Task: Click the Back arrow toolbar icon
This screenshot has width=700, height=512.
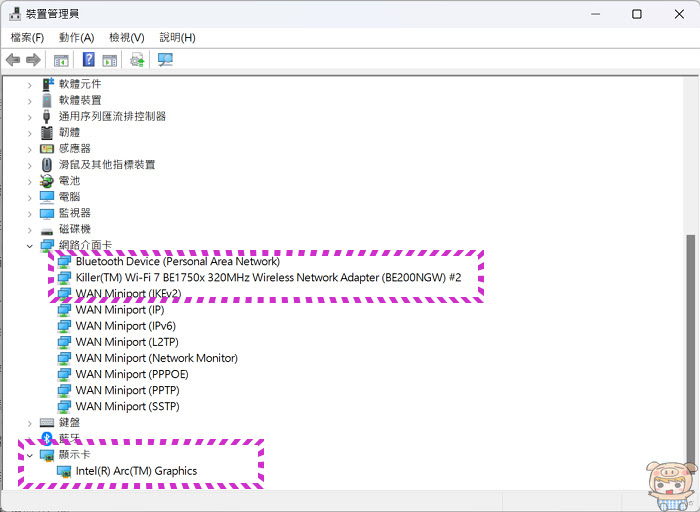Action: point(13,59)
